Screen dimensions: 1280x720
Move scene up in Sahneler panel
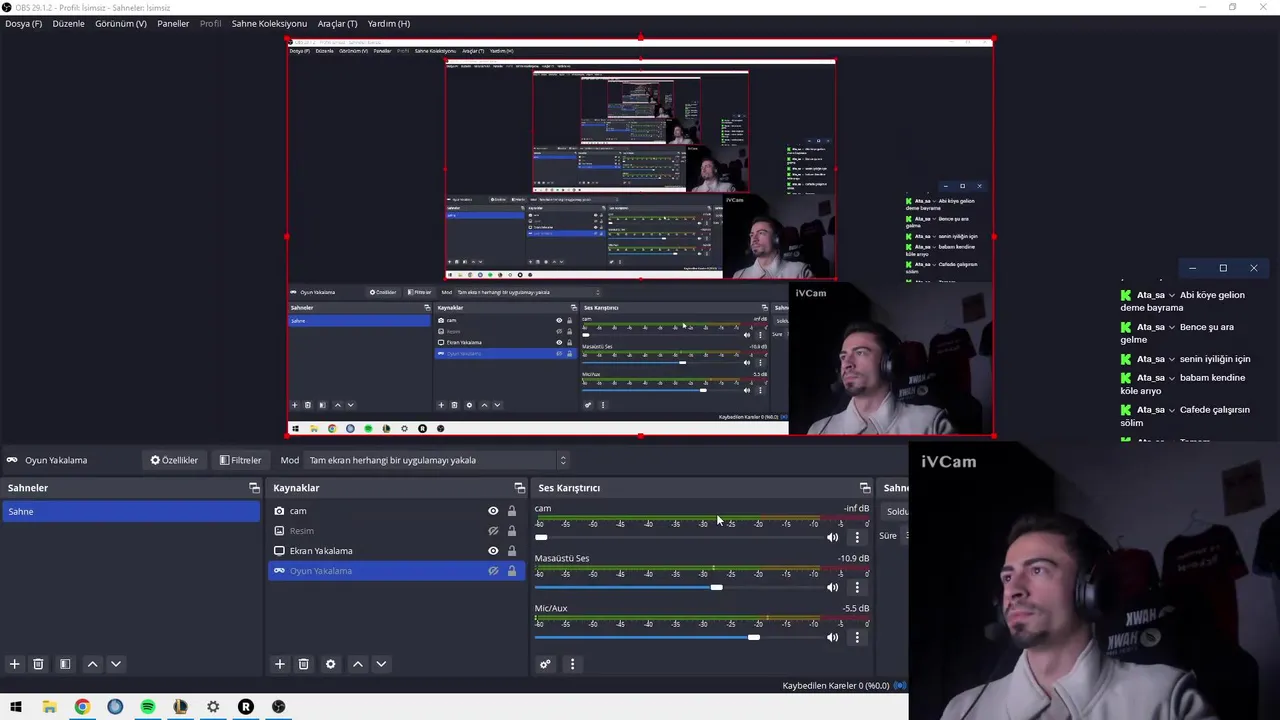[x=92, y=664]
